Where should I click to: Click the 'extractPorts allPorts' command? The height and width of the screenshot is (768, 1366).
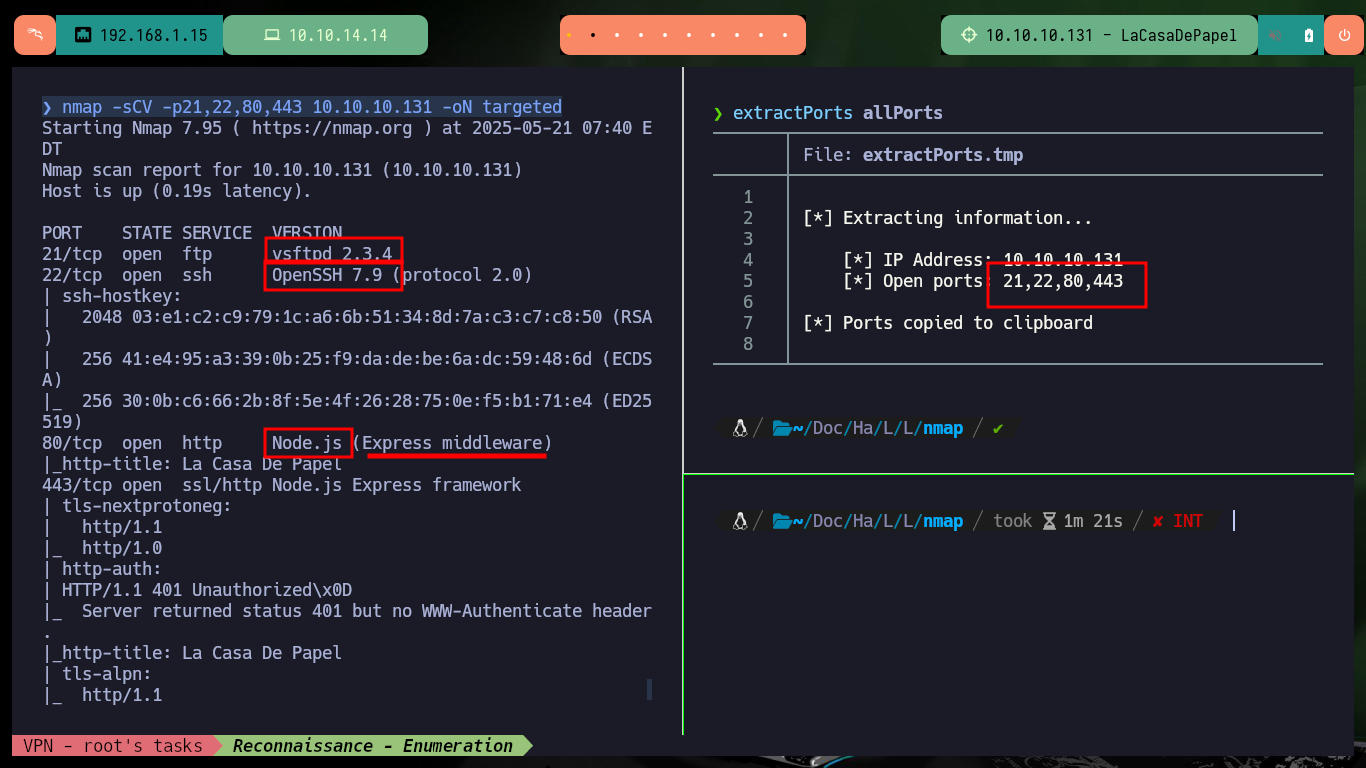[x=838, y=113]
